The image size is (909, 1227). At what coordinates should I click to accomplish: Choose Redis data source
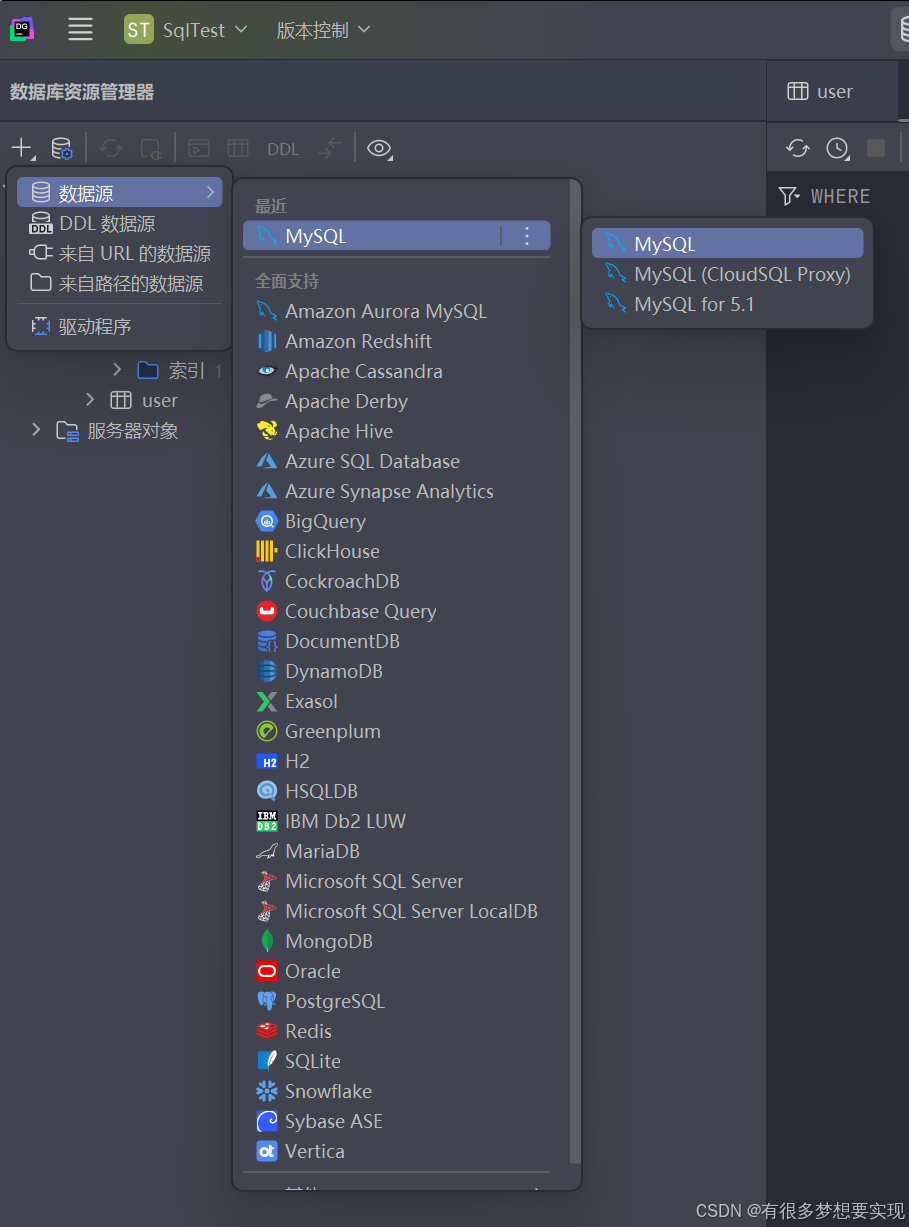coord(396,1031)
